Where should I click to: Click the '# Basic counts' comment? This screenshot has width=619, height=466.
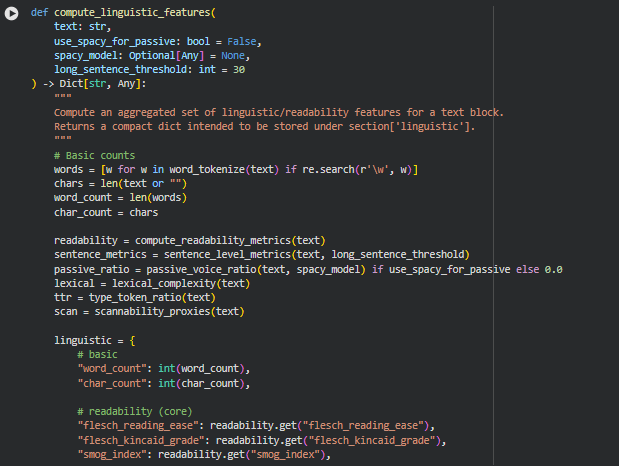(x=93, y=156)
